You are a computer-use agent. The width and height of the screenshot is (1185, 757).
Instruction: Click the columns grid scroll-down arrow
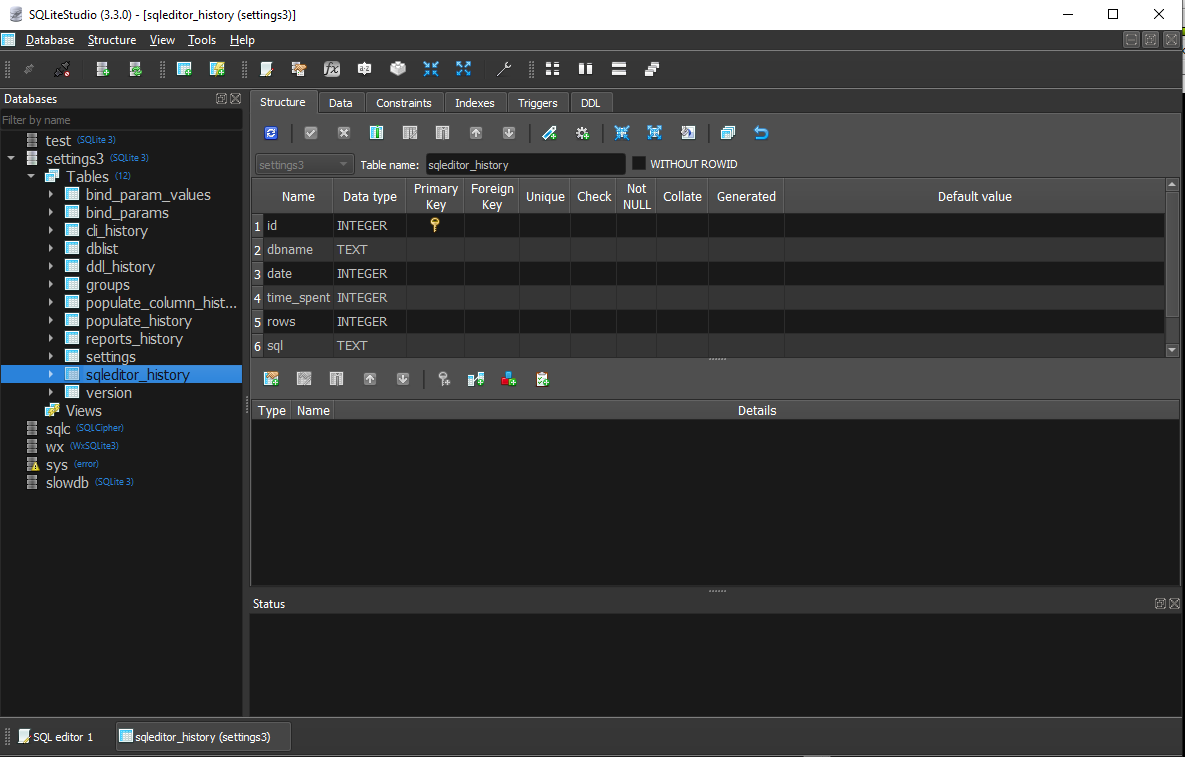tap(1173, 350)
